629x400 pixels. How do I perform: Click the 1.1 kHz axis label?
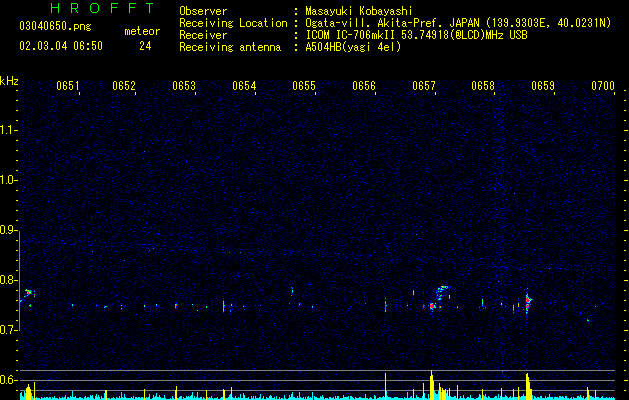point(9,130)
